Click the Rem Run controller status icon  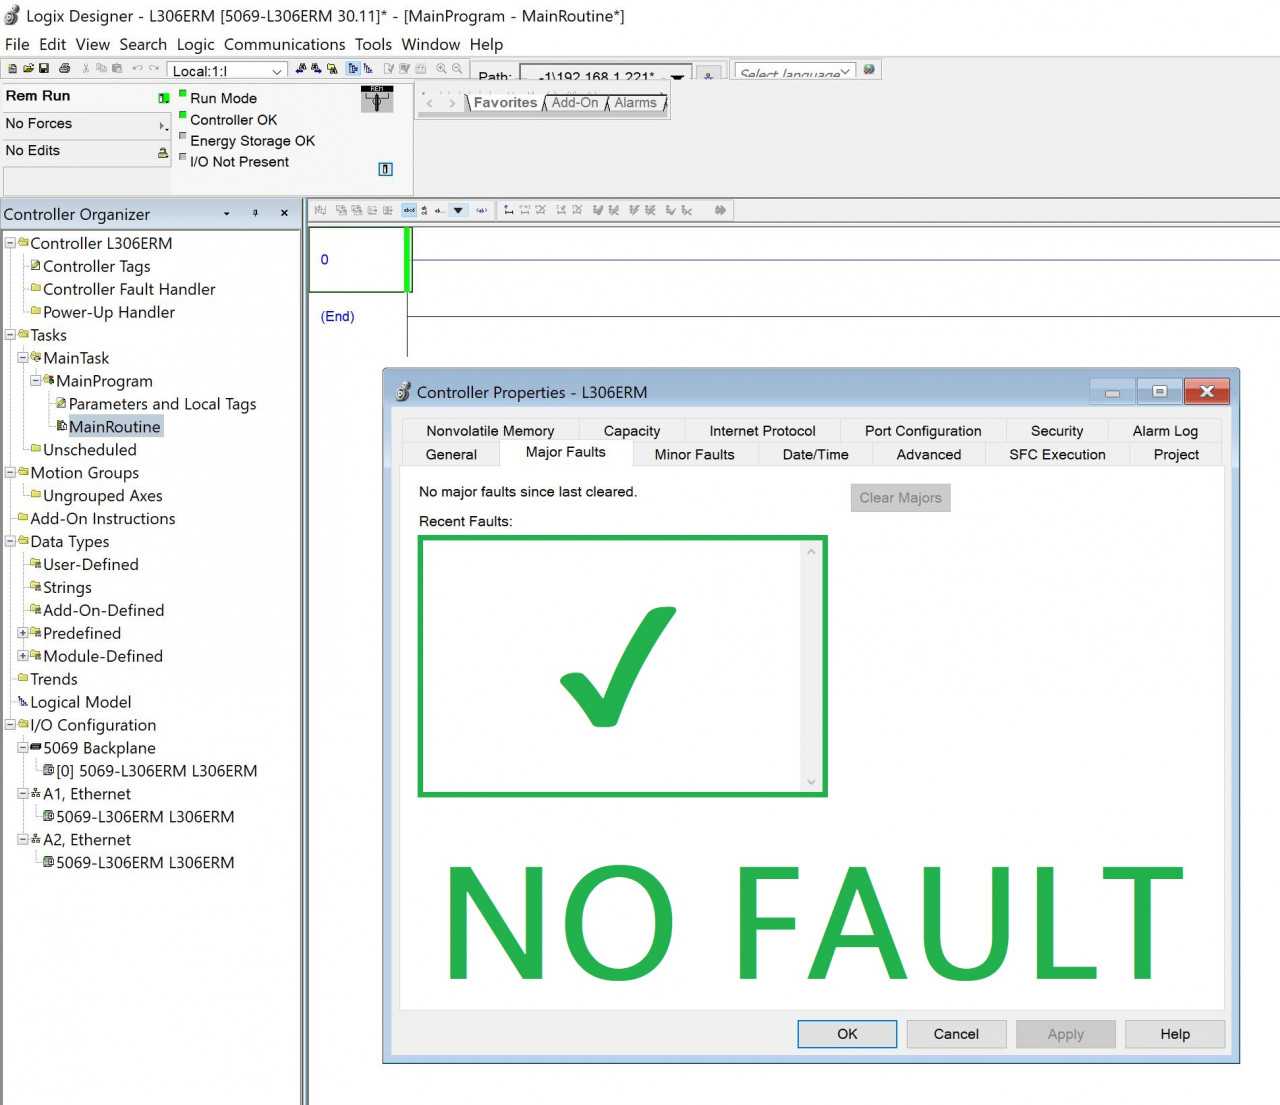tap(164, 98)
